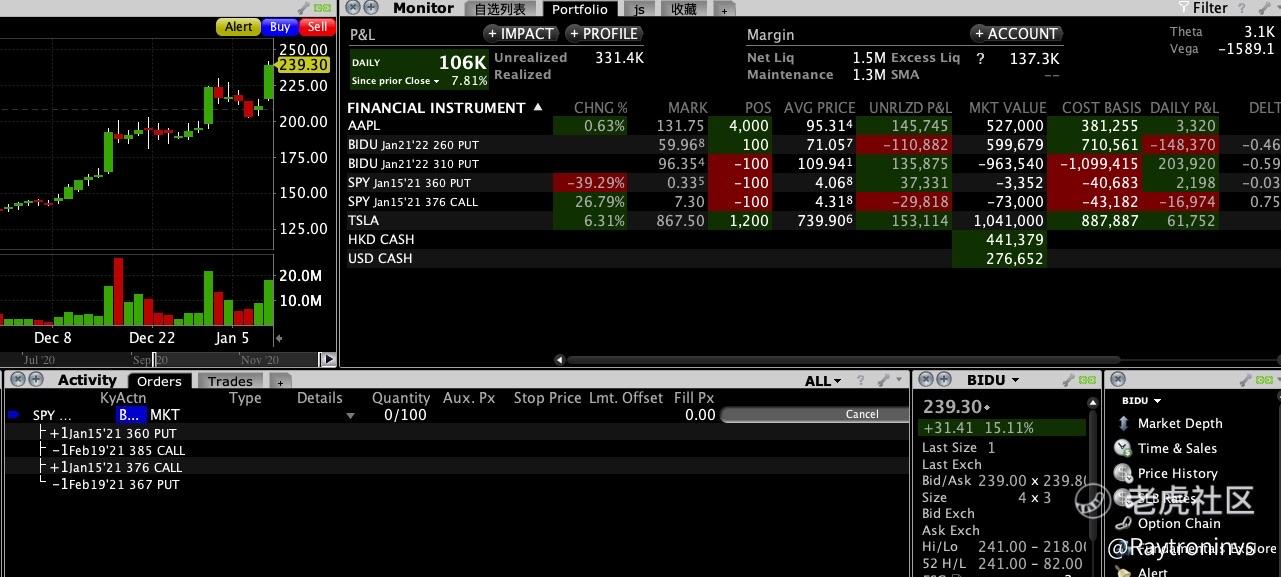Add a new tab in Monitor panel
The height and width of the screenshot is (577, 1281).
point(725,10)
